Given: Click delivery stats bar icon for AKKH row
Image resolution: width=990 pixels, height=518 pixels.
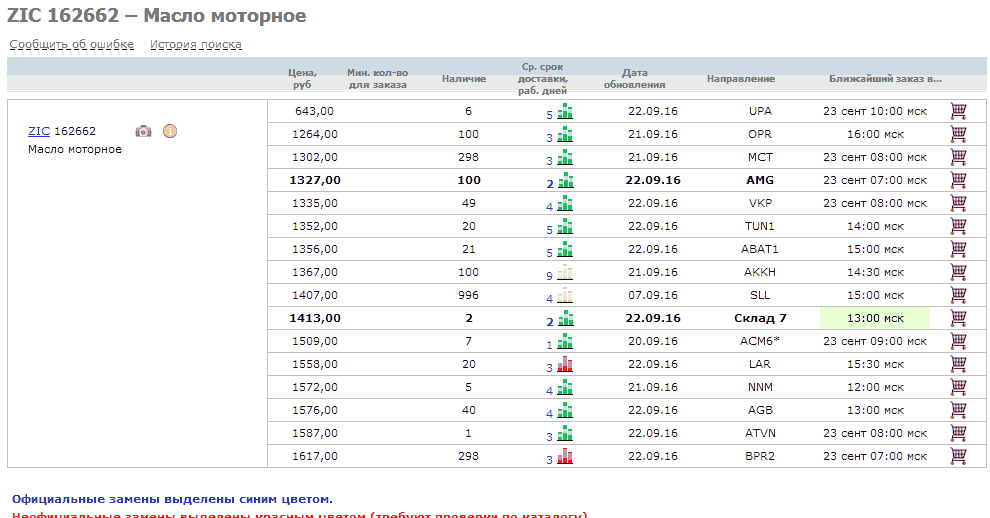Looking at the screenshot, I should coord(565,272).
